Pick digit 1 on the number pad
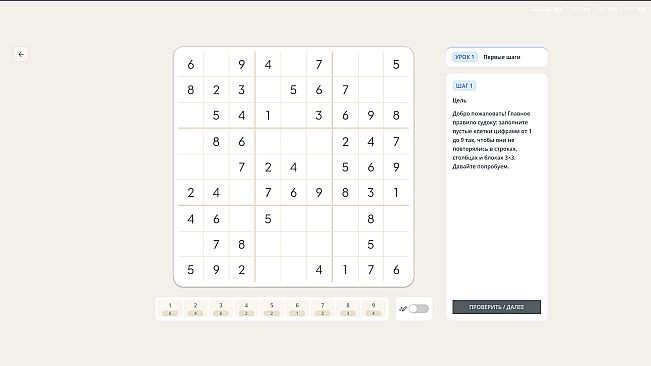The height and width of the screenshot is (366, 651). click(170, 309)
